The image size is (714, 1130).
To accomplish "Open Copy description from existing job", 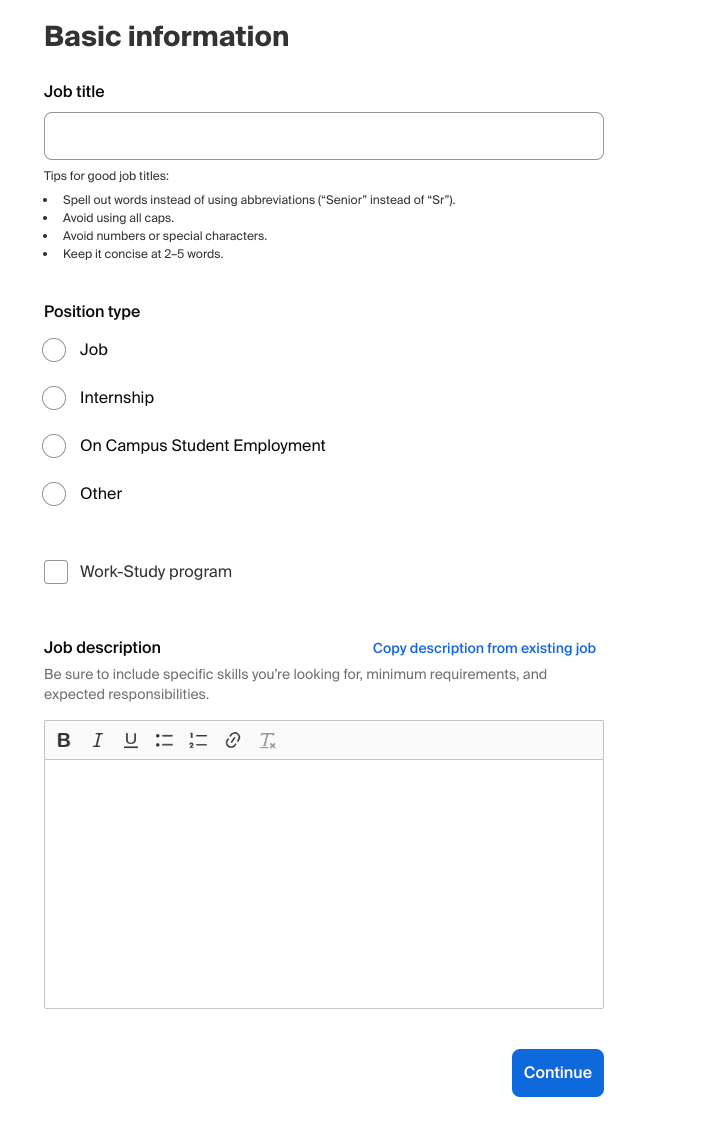I will point(484,648).
